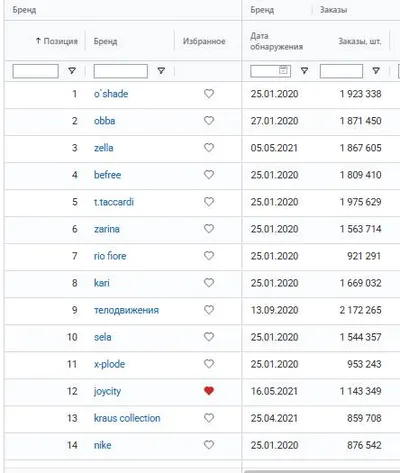The image size is (400, 473).
Task: Open filter icon for Позиция column
Action: 72,71
